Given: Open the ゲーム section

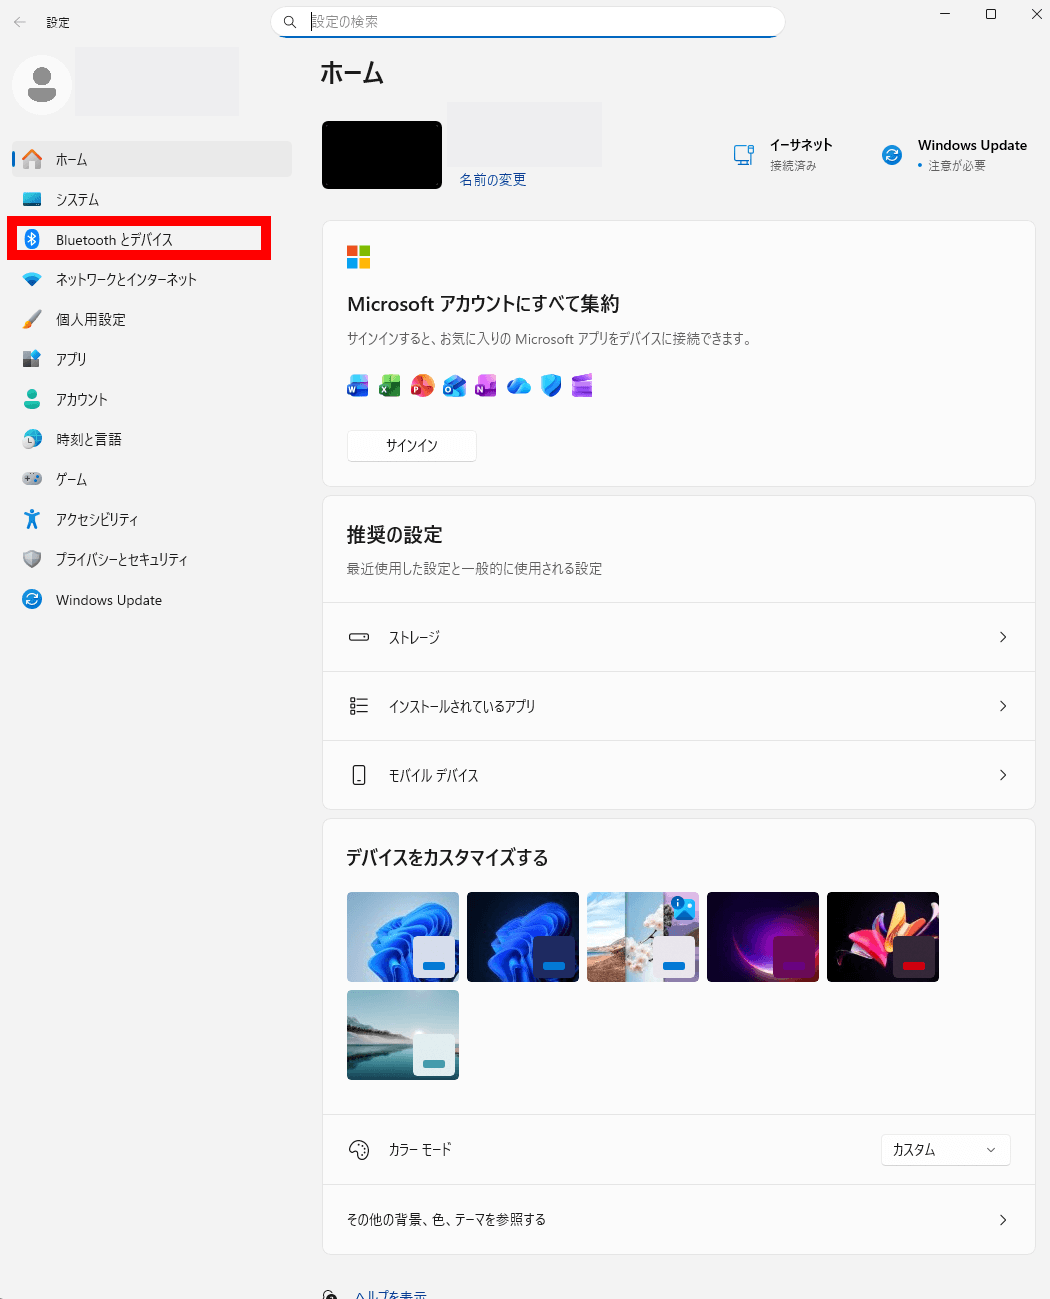Looking at the screenshot, I should tap(152, 479).
